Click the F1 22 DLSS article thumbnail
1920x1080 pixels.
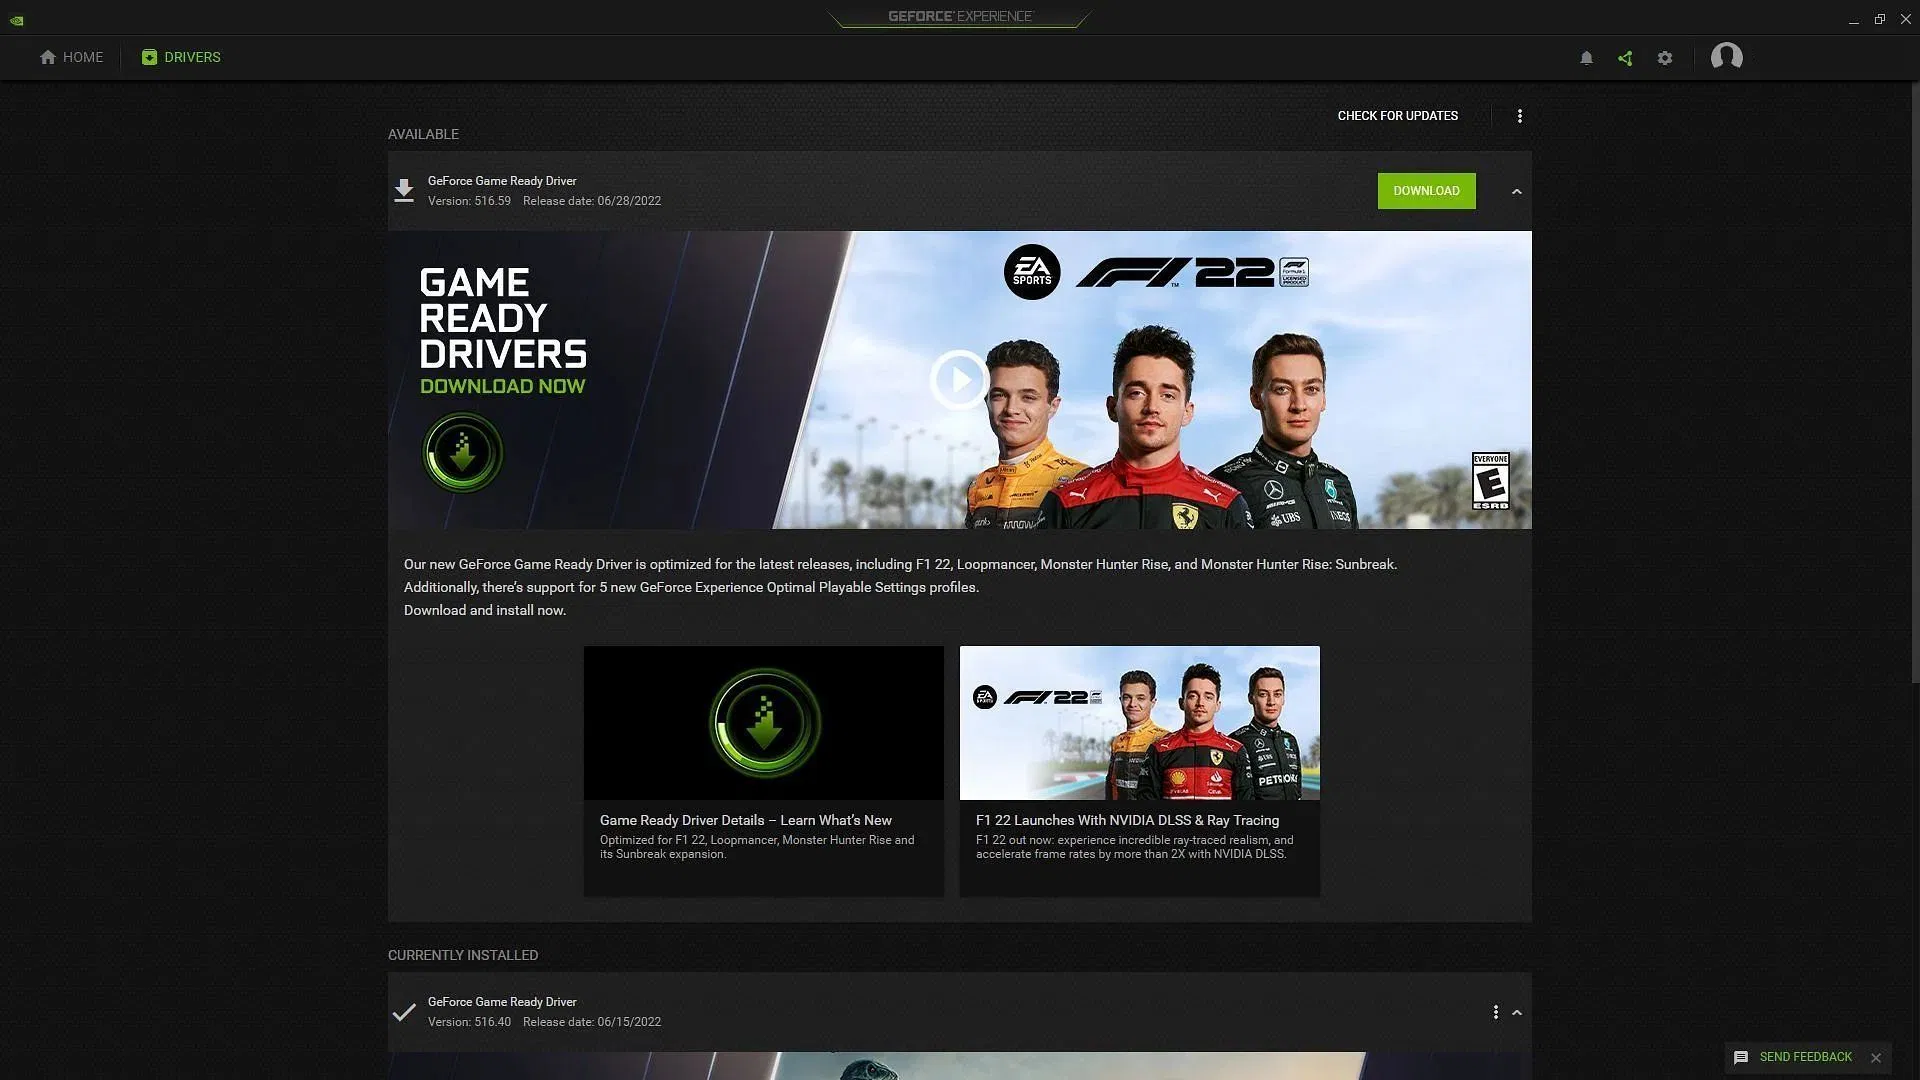point(1138,721)
